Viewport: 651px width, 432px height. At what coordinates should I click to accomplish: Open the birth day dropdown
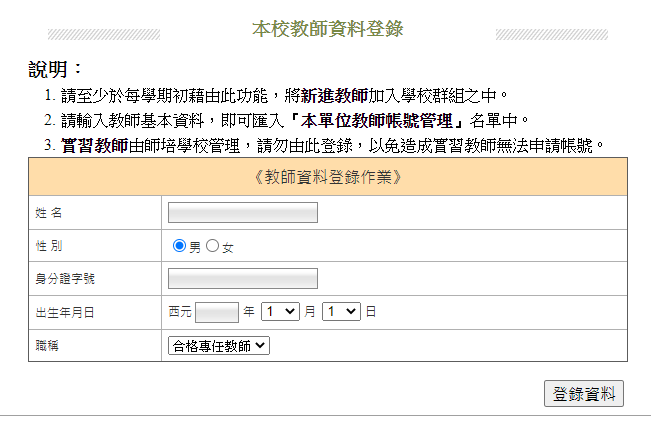click(x=341, y=312)
